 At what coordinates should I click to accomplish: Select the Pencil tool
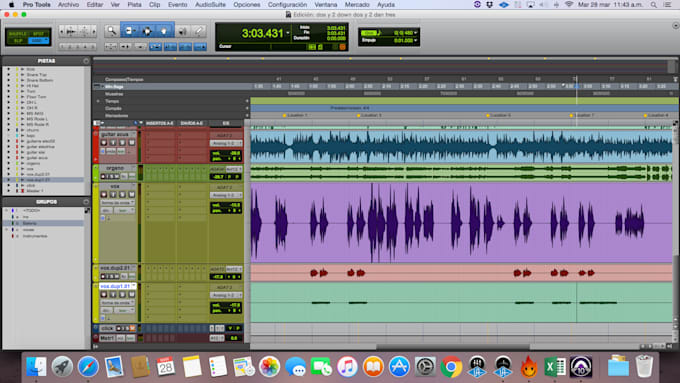click(199, 31)
